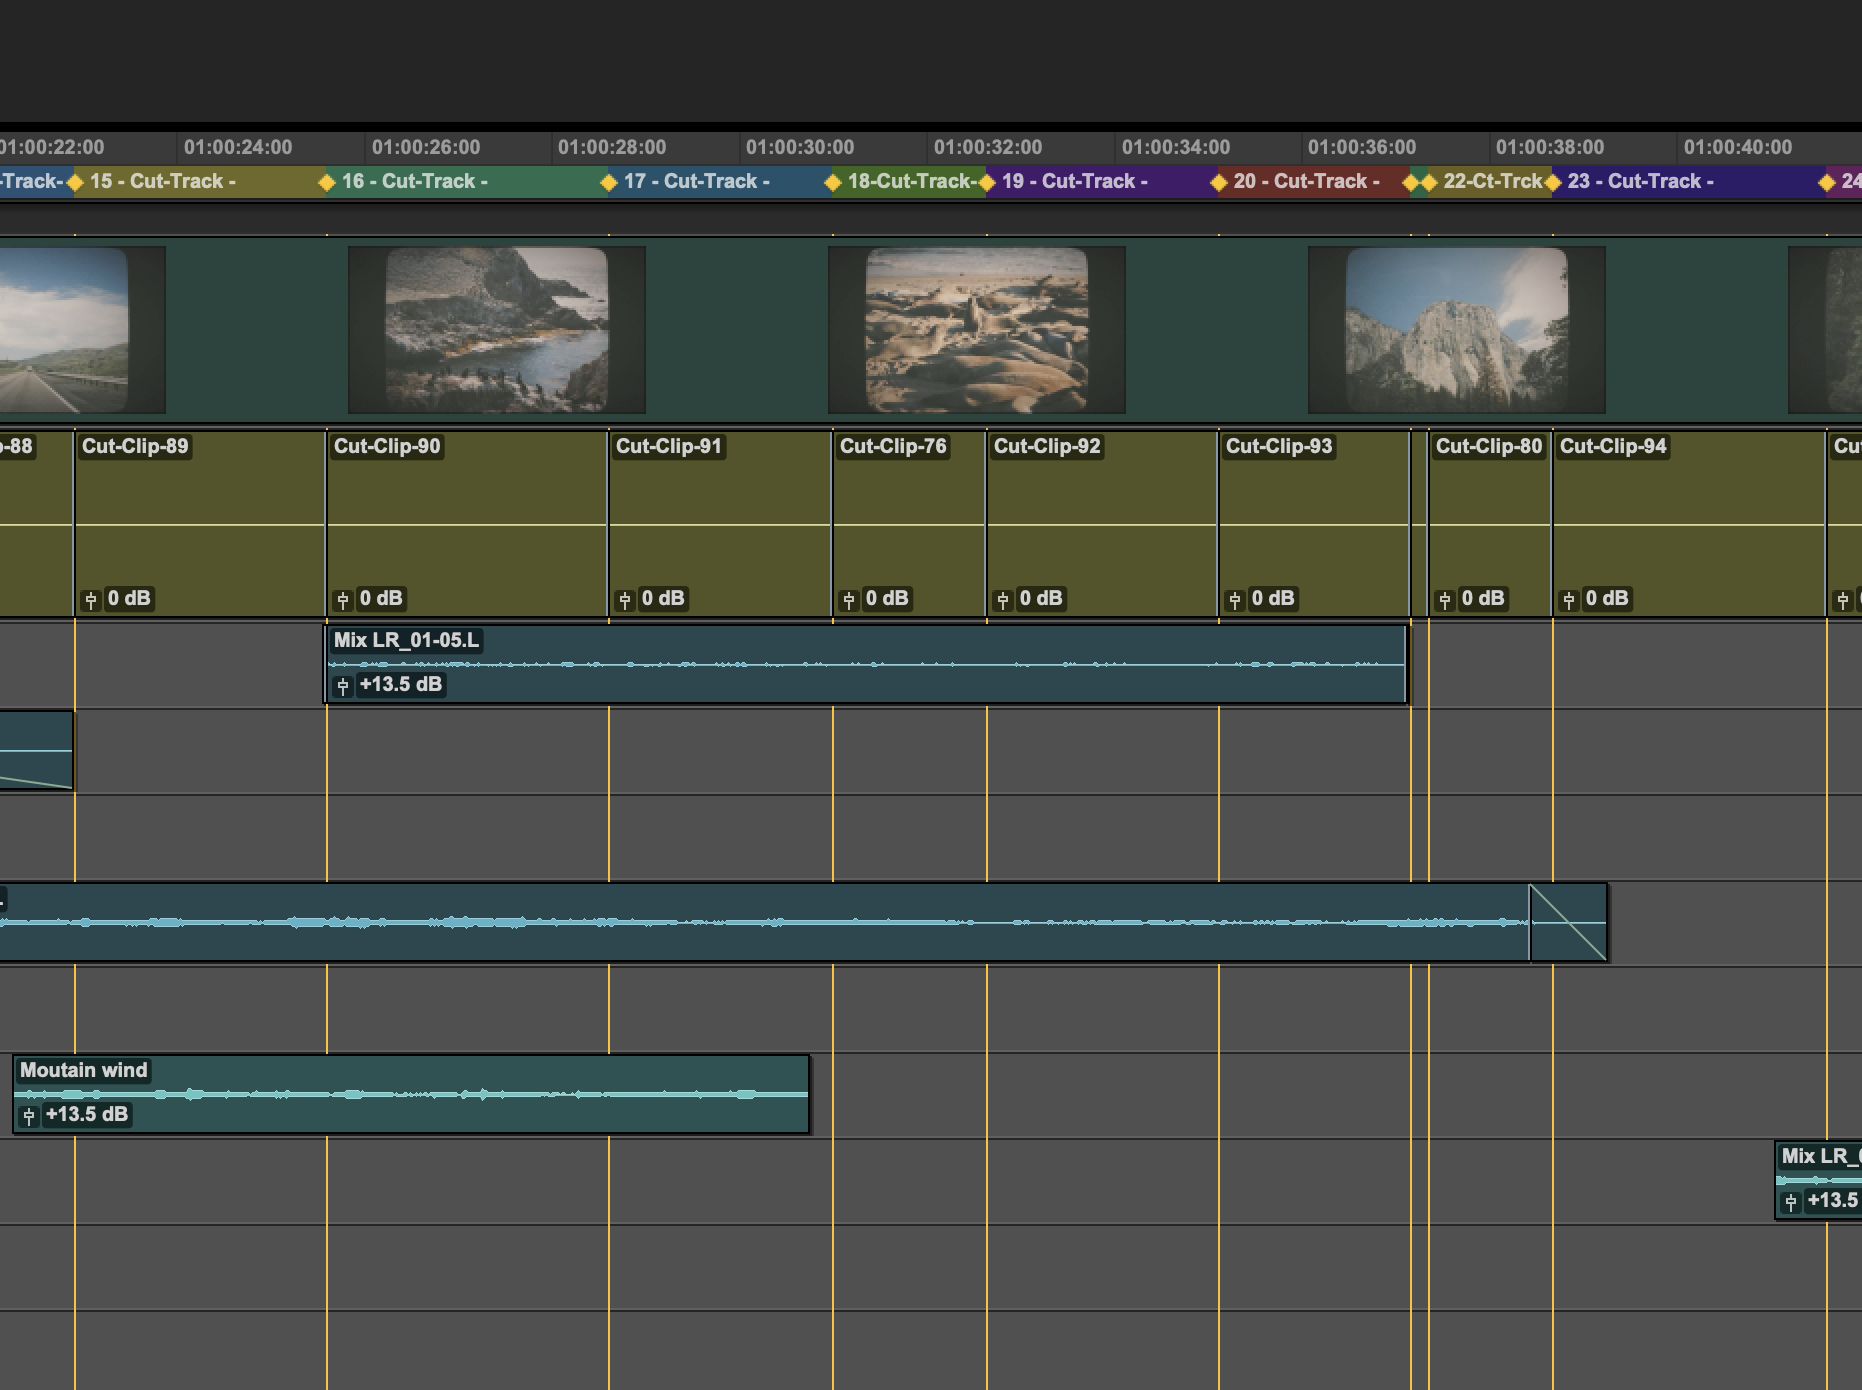Click the ruler at timecode 01:00:30:00
The height and width of the screenshot is (1390, 1862).
pos(800,148)
